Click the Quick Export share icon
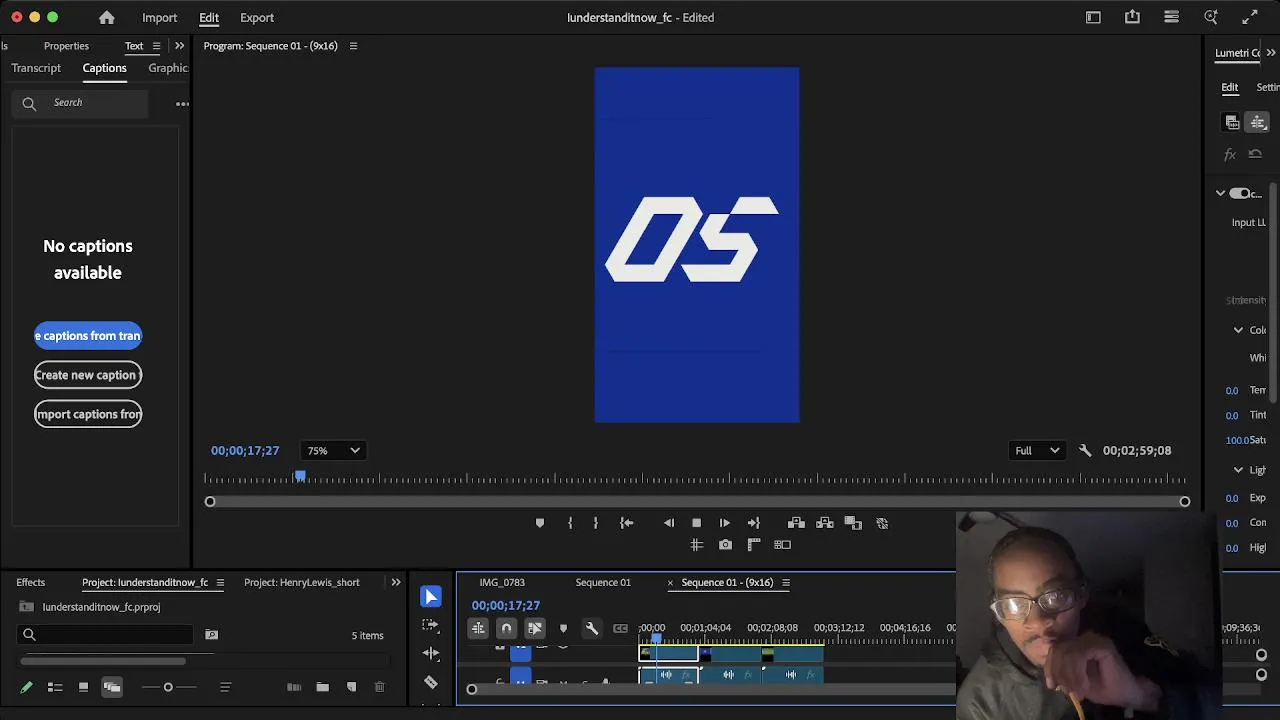The width and height of the screenshot is (1280, 720). 1132,17
